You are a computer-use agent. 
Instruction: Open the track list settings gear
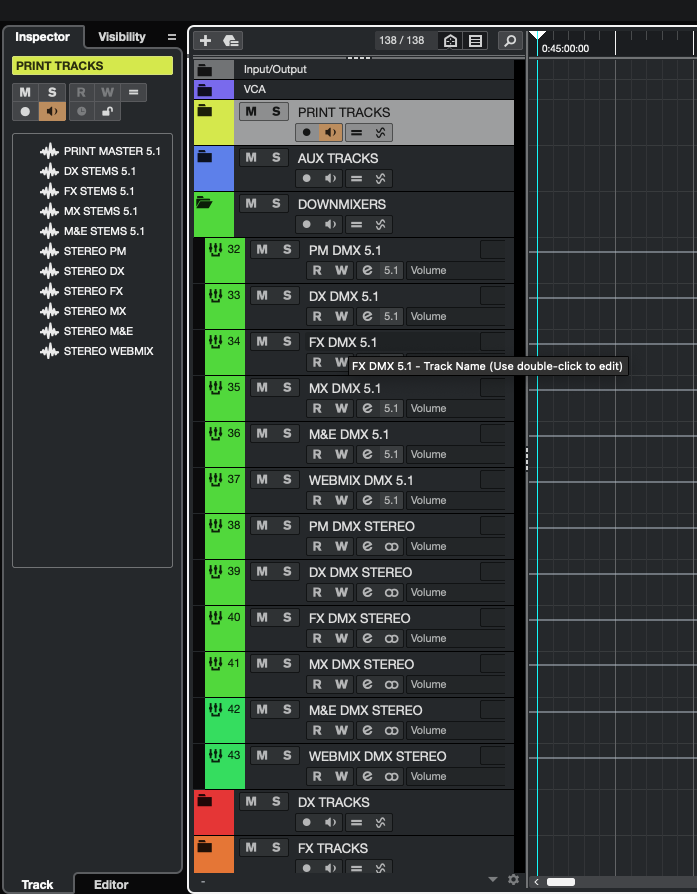click(513, 879)
